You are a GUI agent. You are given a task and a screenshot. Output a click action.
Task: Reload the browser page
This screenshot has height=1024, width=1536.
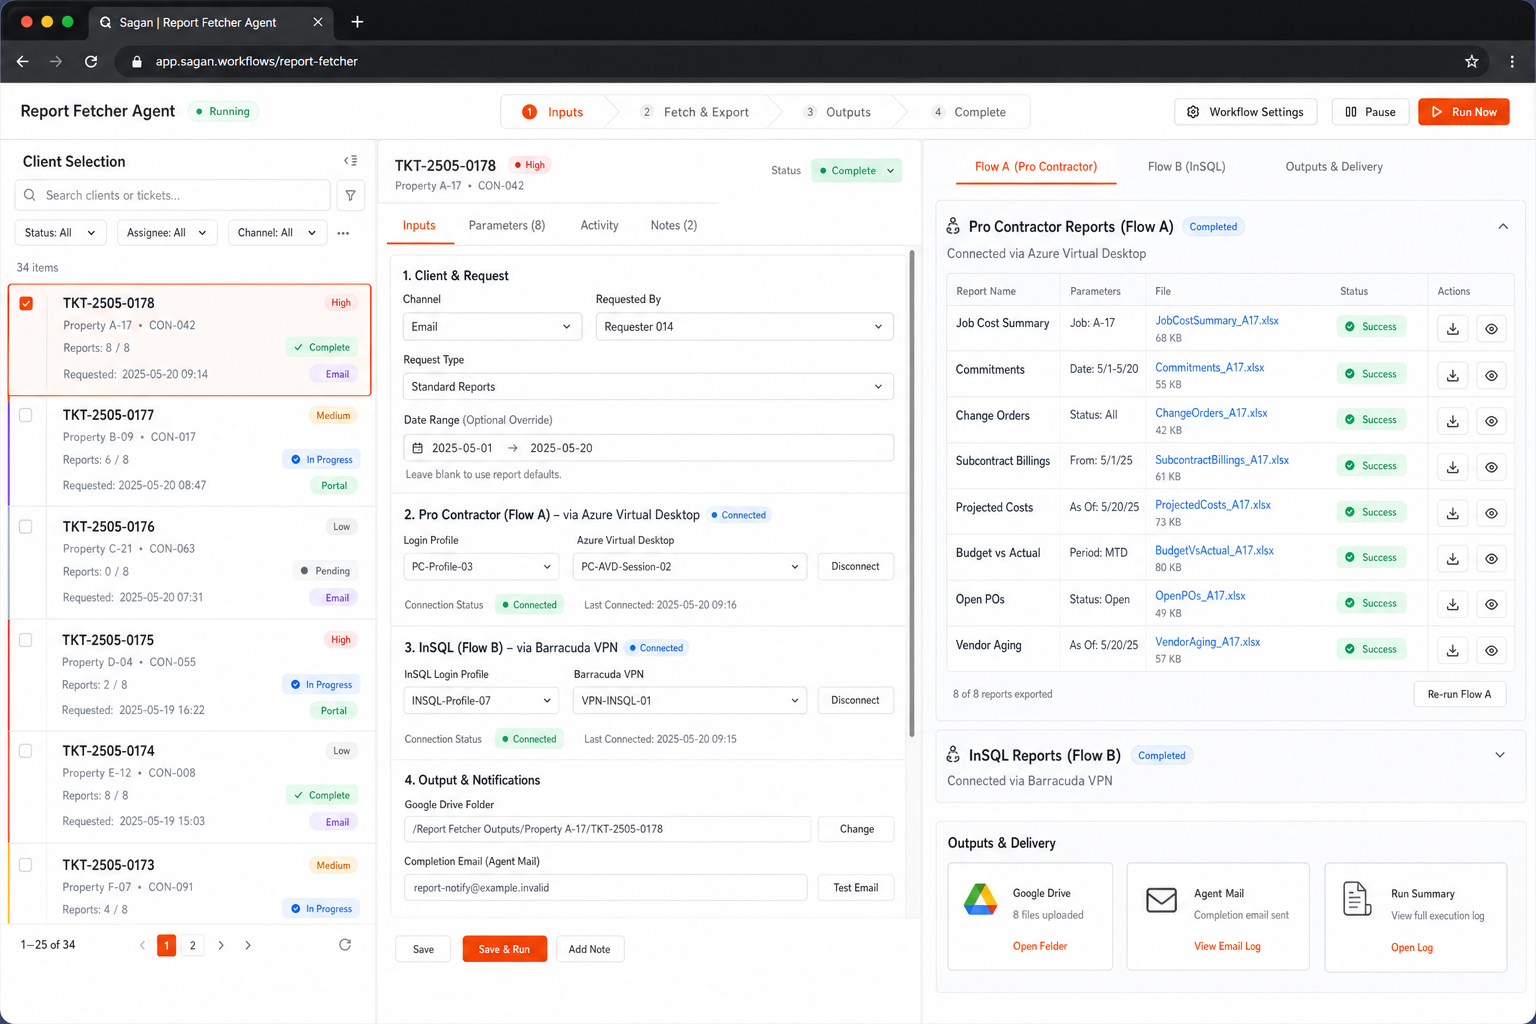(x=91, y=61)
